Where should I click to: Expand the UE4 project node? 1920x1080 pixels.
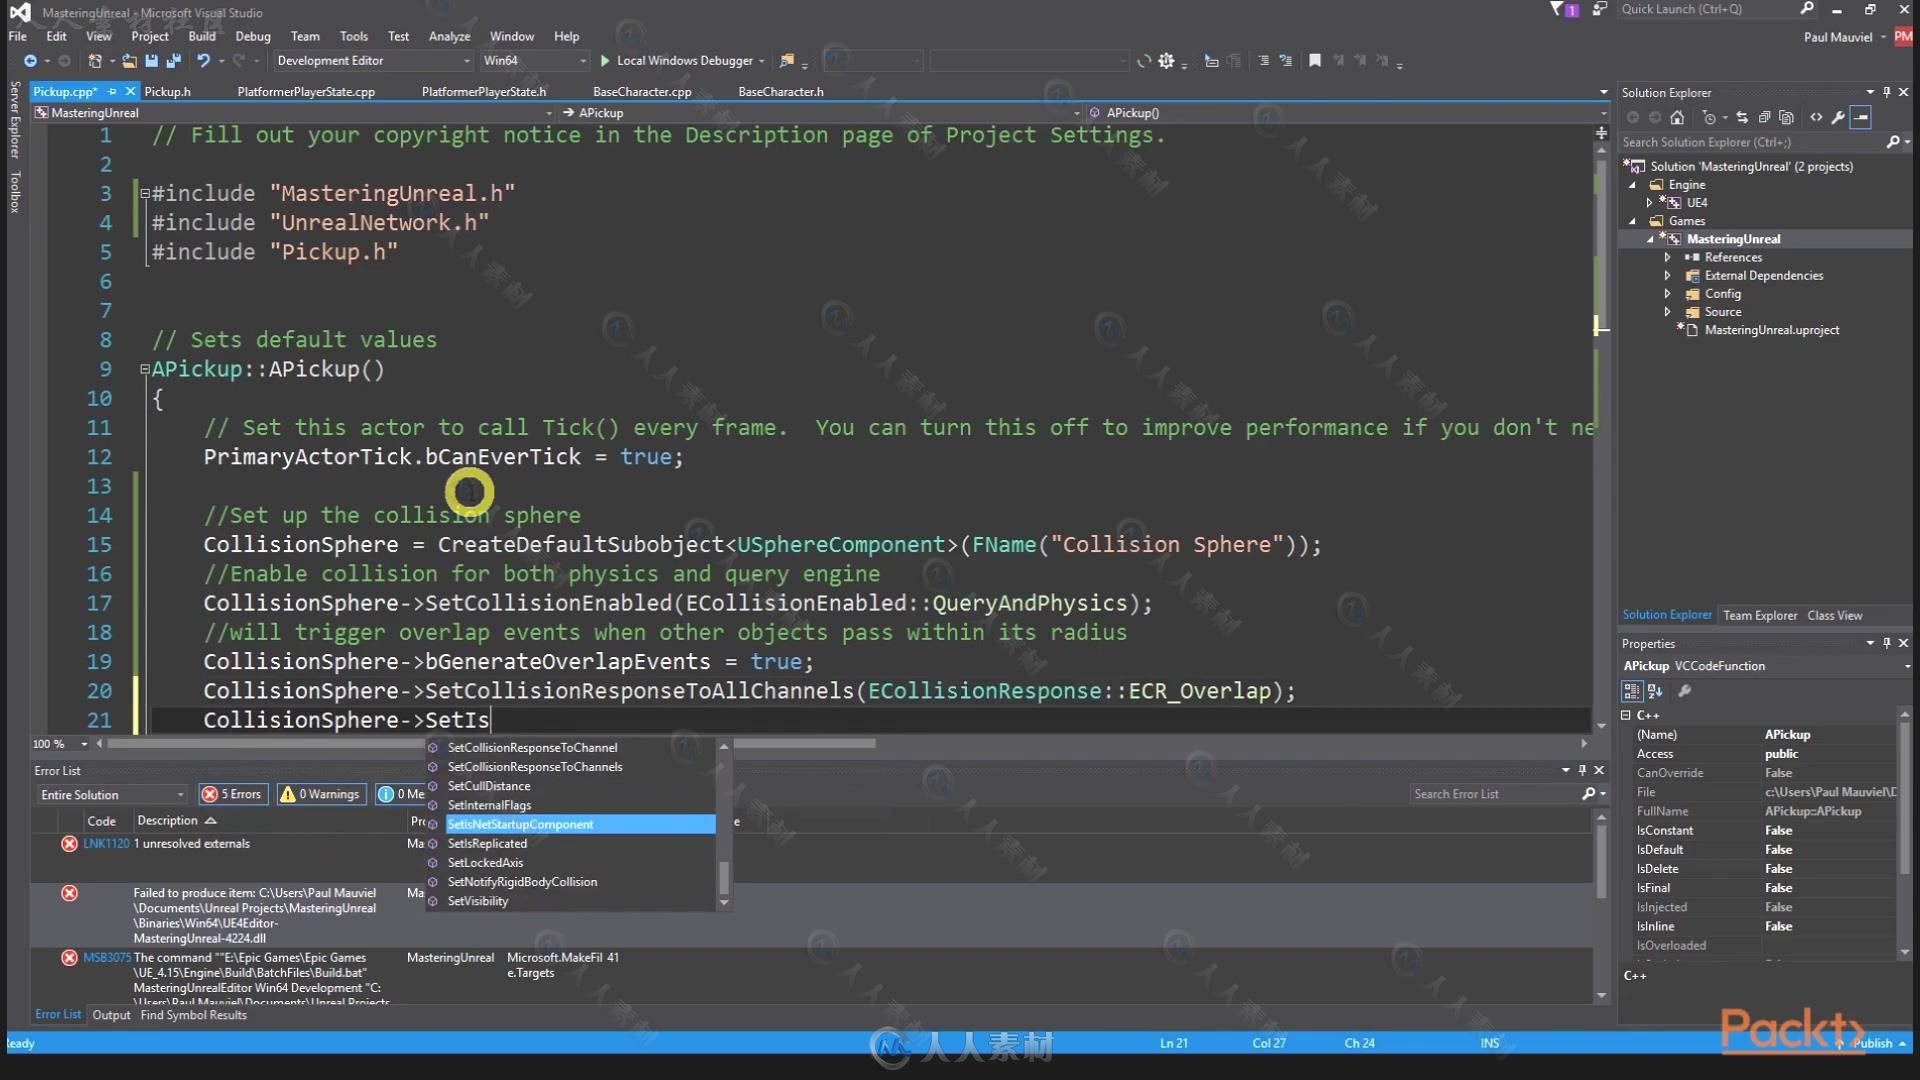coord(1649,203)
